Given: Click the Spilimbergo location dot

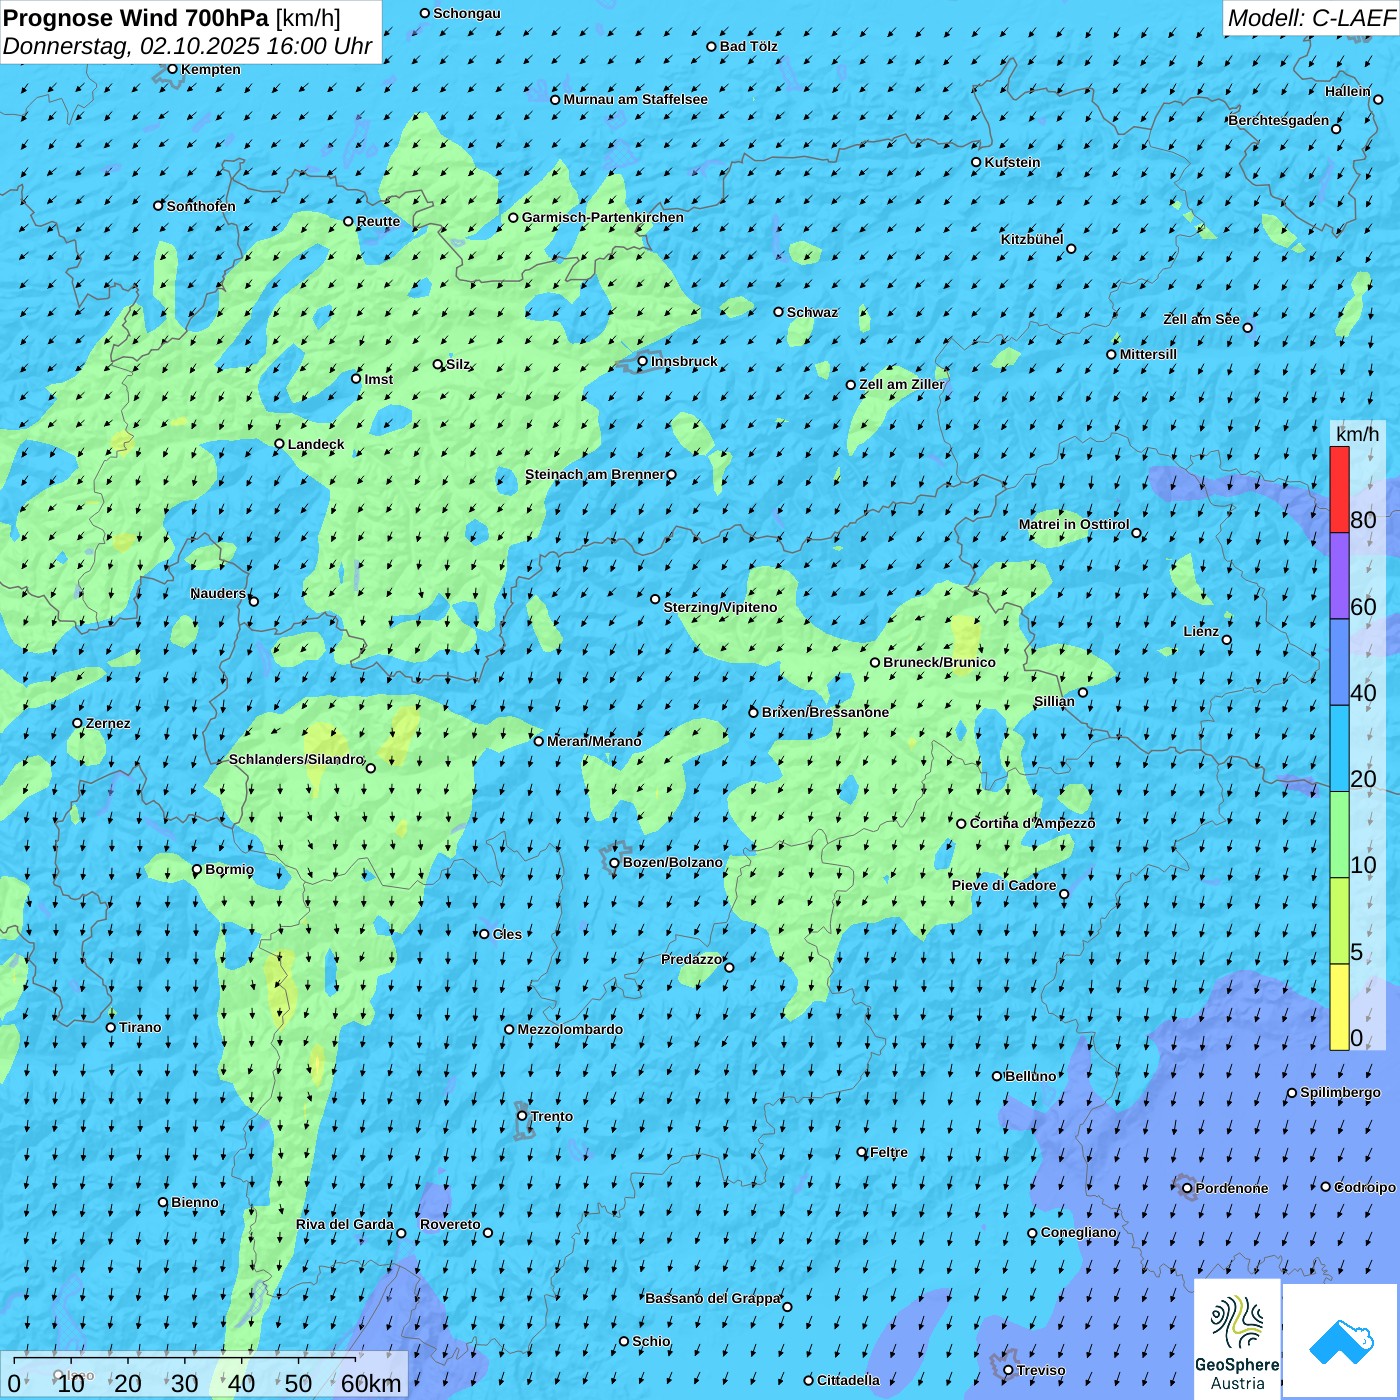Looking at the screenshot, I should click(1292, 1093).
